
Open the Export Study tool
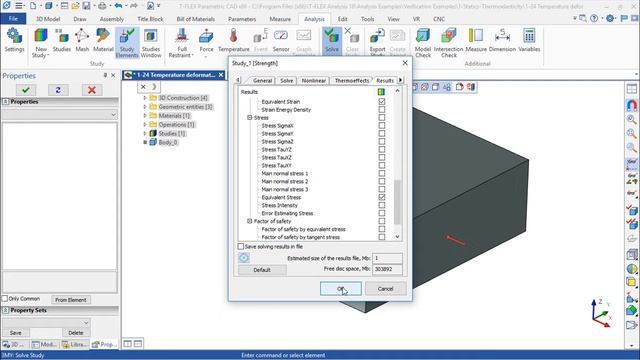coord(377,42)
